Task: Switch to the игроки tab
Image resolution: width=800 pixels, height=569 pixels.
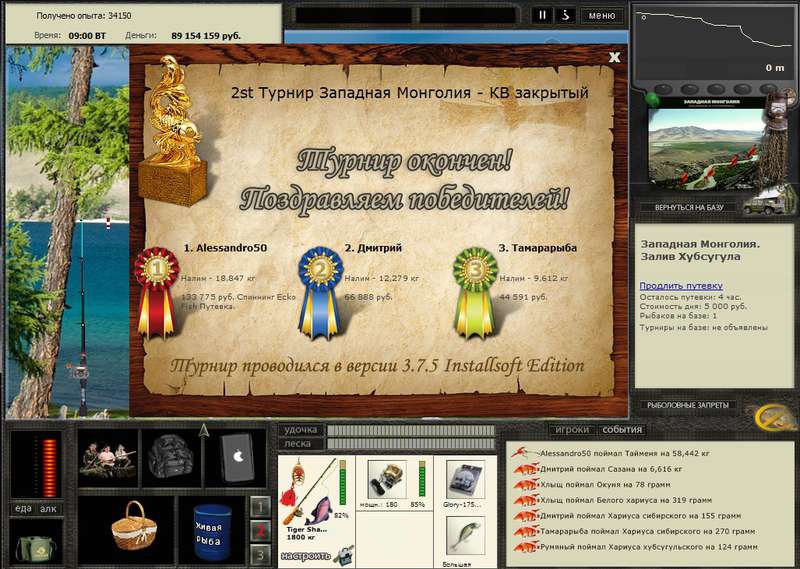Action: coord(572,430)
